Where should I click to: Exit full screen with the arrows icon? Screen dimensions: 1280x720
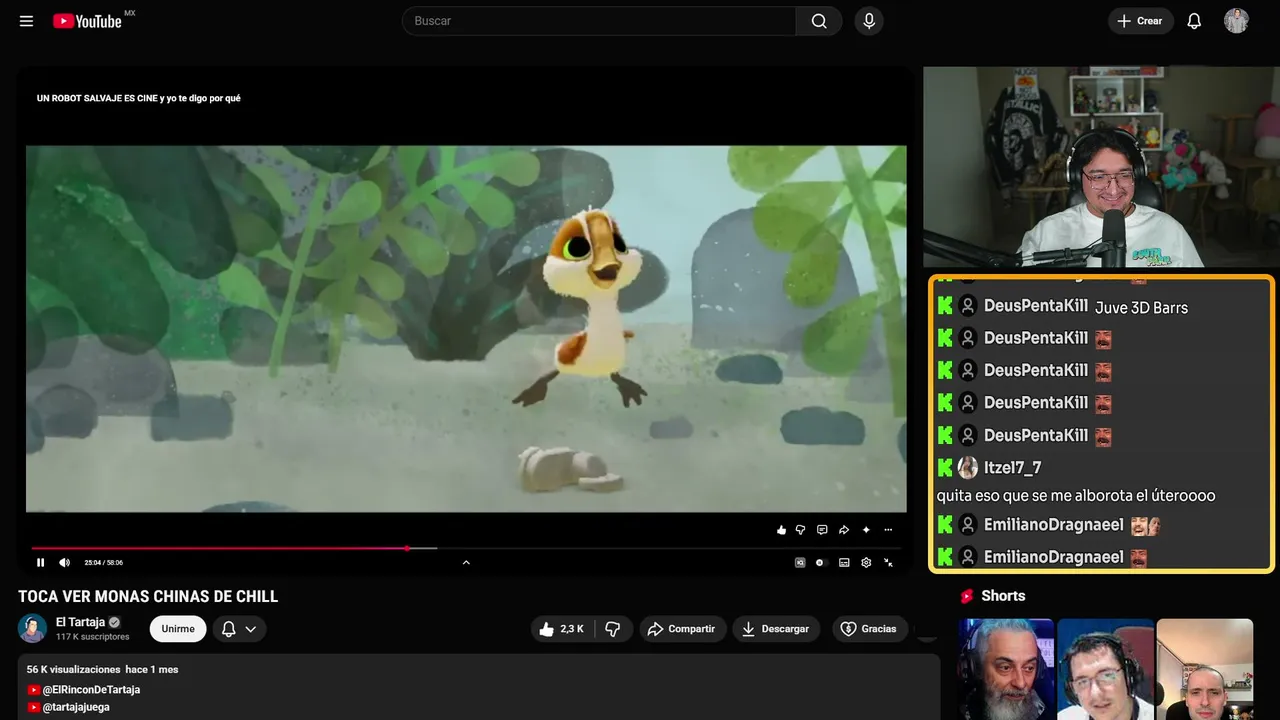click(x=889, y=562)
